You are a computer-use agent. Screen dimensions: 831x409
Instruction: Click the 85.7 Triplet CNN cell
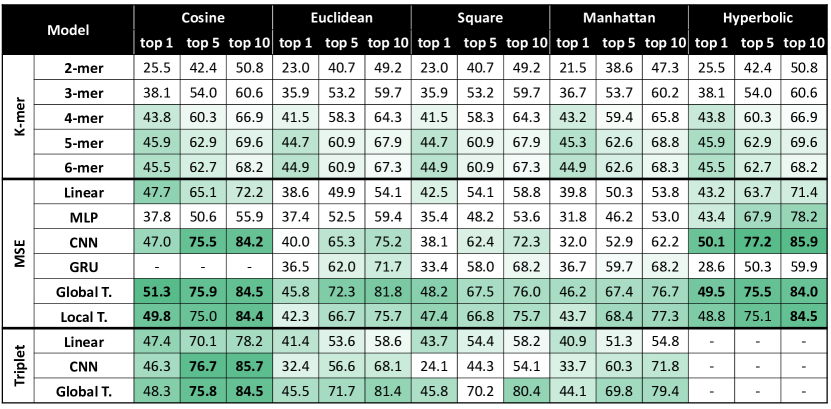[x=249, y=367]
